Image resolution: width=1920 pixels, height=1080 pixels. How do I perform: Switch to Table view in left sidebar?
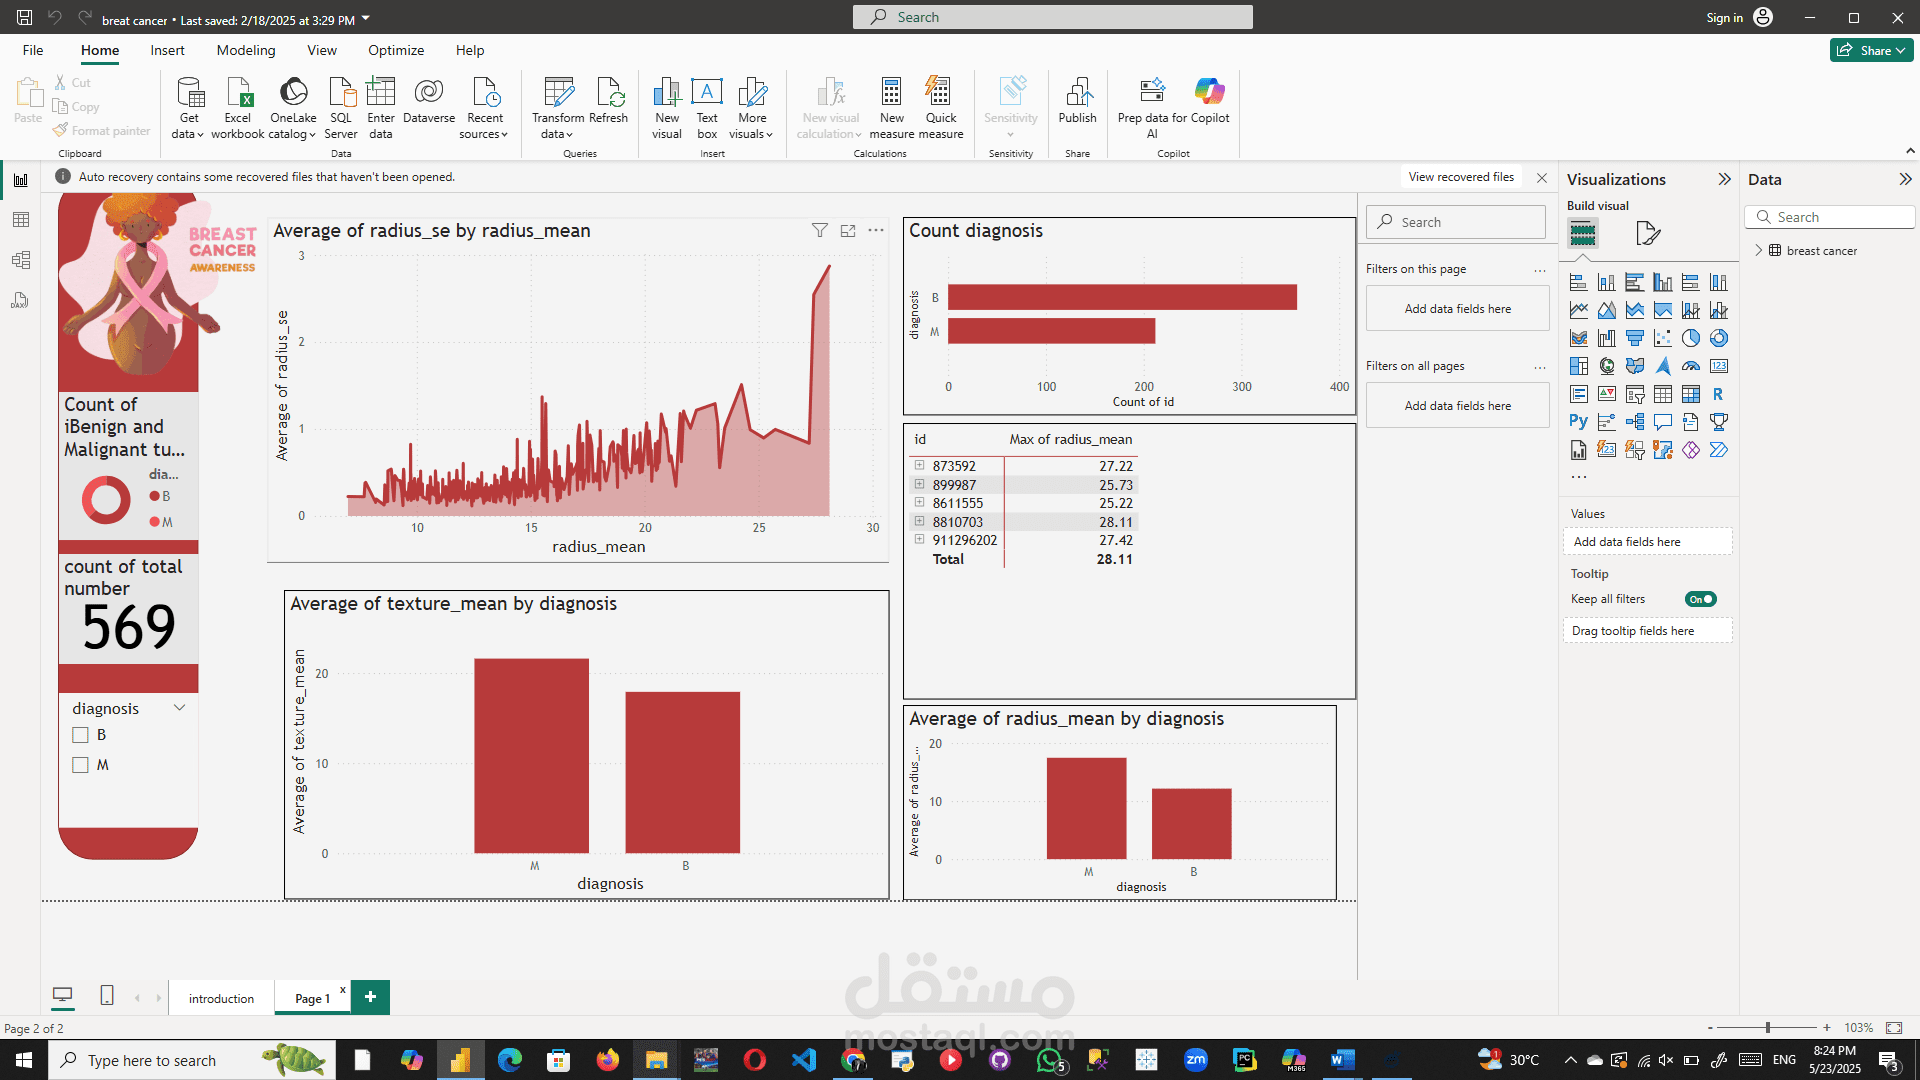pos(21,220)
